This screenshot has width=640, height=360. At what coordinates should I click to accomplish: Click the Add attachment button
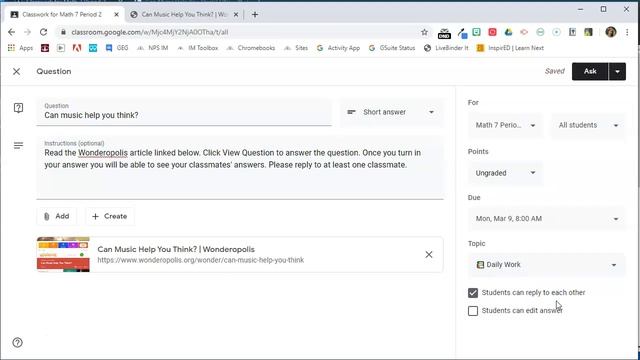(56, 216)
